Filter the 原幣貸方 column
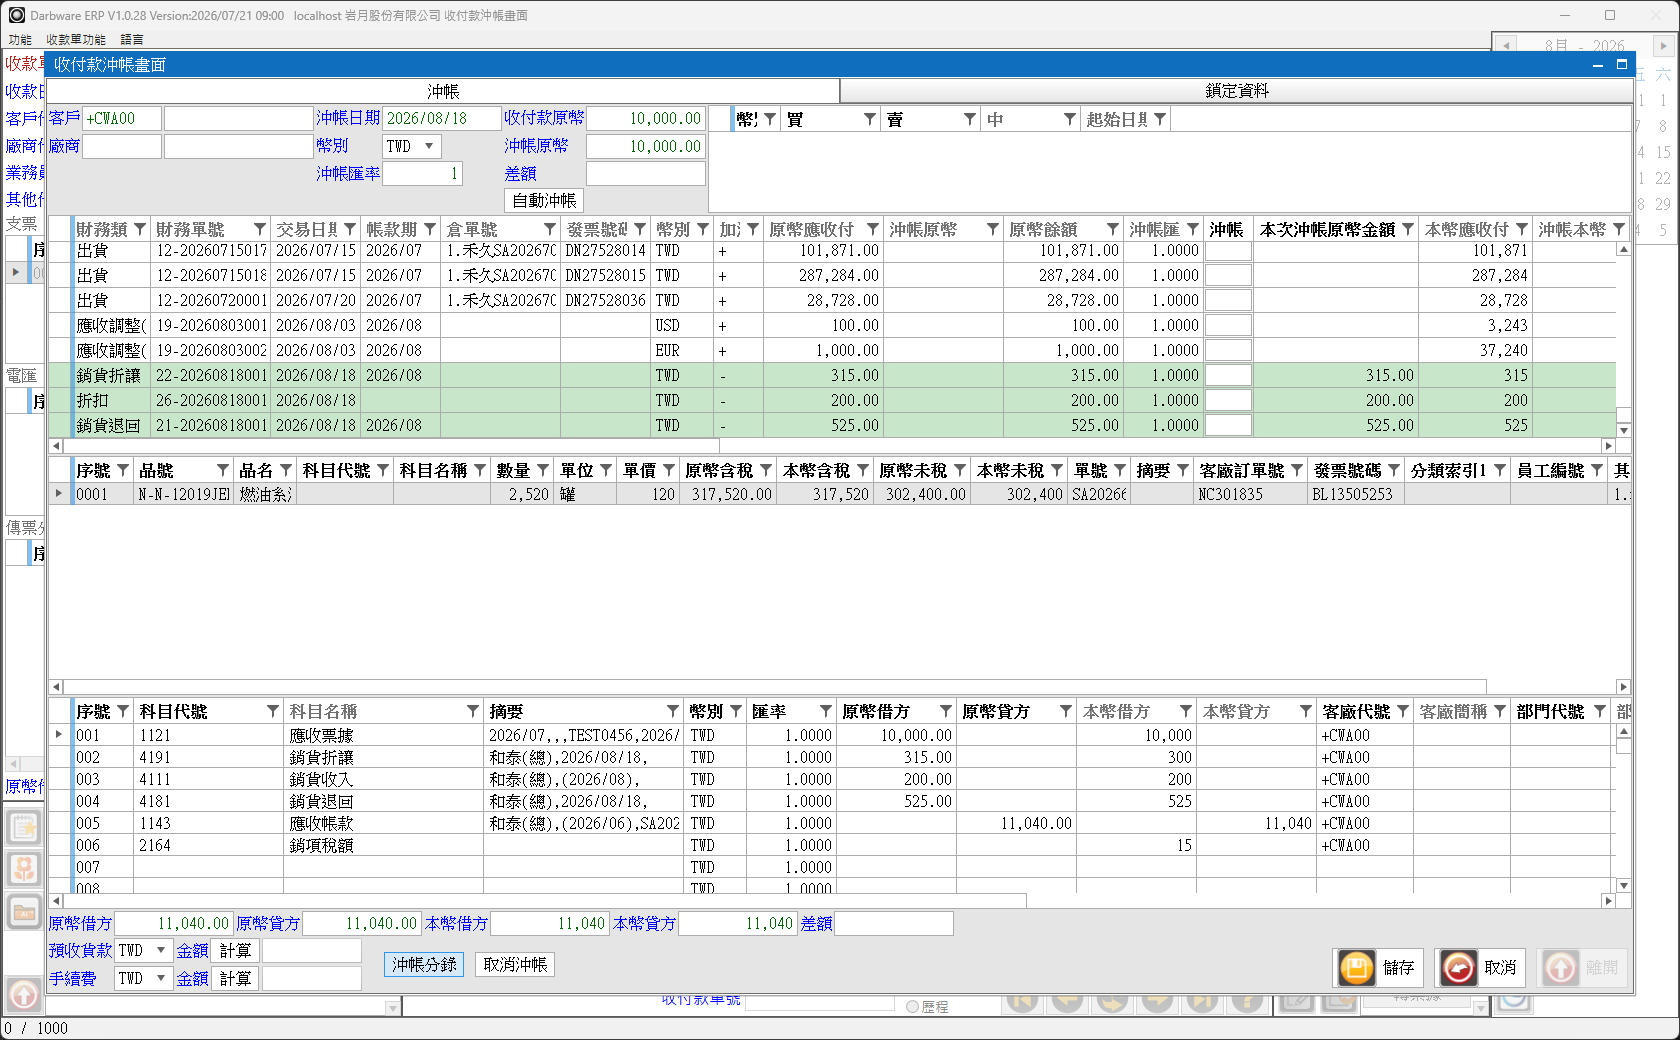Screen dimensions: 1680x1040 point(1066,711)
